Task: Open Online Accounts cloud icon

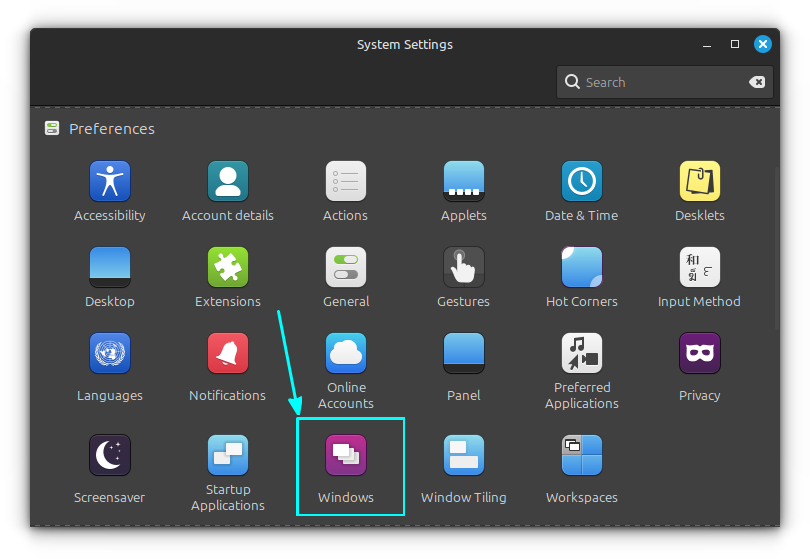Action: pos(346,354)
